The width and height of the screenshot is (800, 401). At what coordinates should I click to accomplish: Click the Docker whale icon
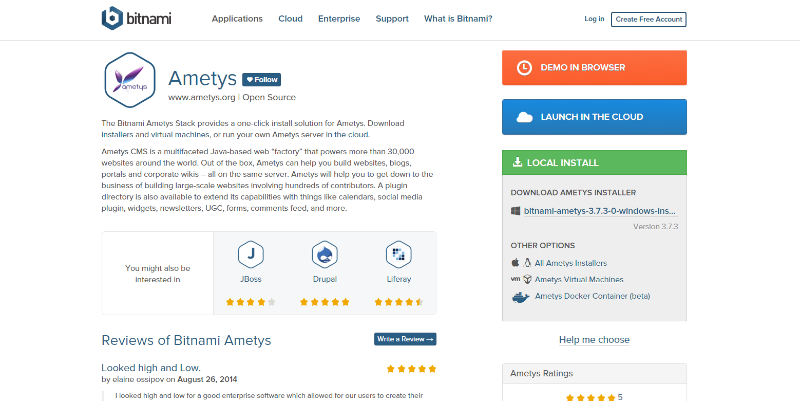click(x=520, y=297)
